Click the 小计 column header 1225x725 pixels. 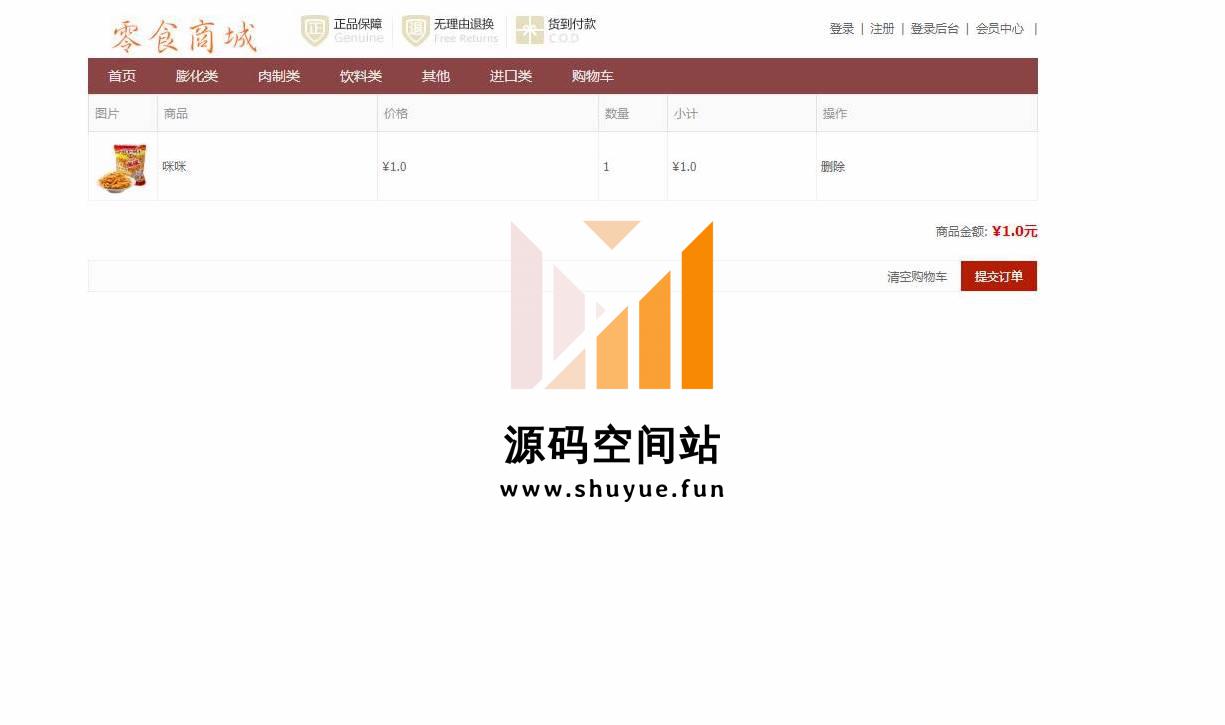click(x=686, y=114)
